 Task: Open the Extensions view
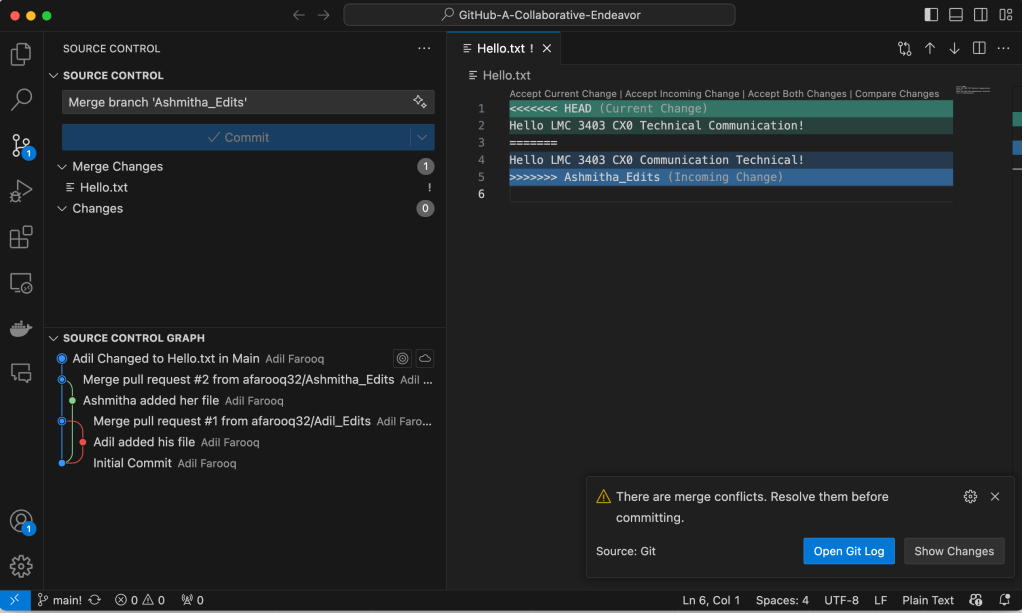(21, 237)
